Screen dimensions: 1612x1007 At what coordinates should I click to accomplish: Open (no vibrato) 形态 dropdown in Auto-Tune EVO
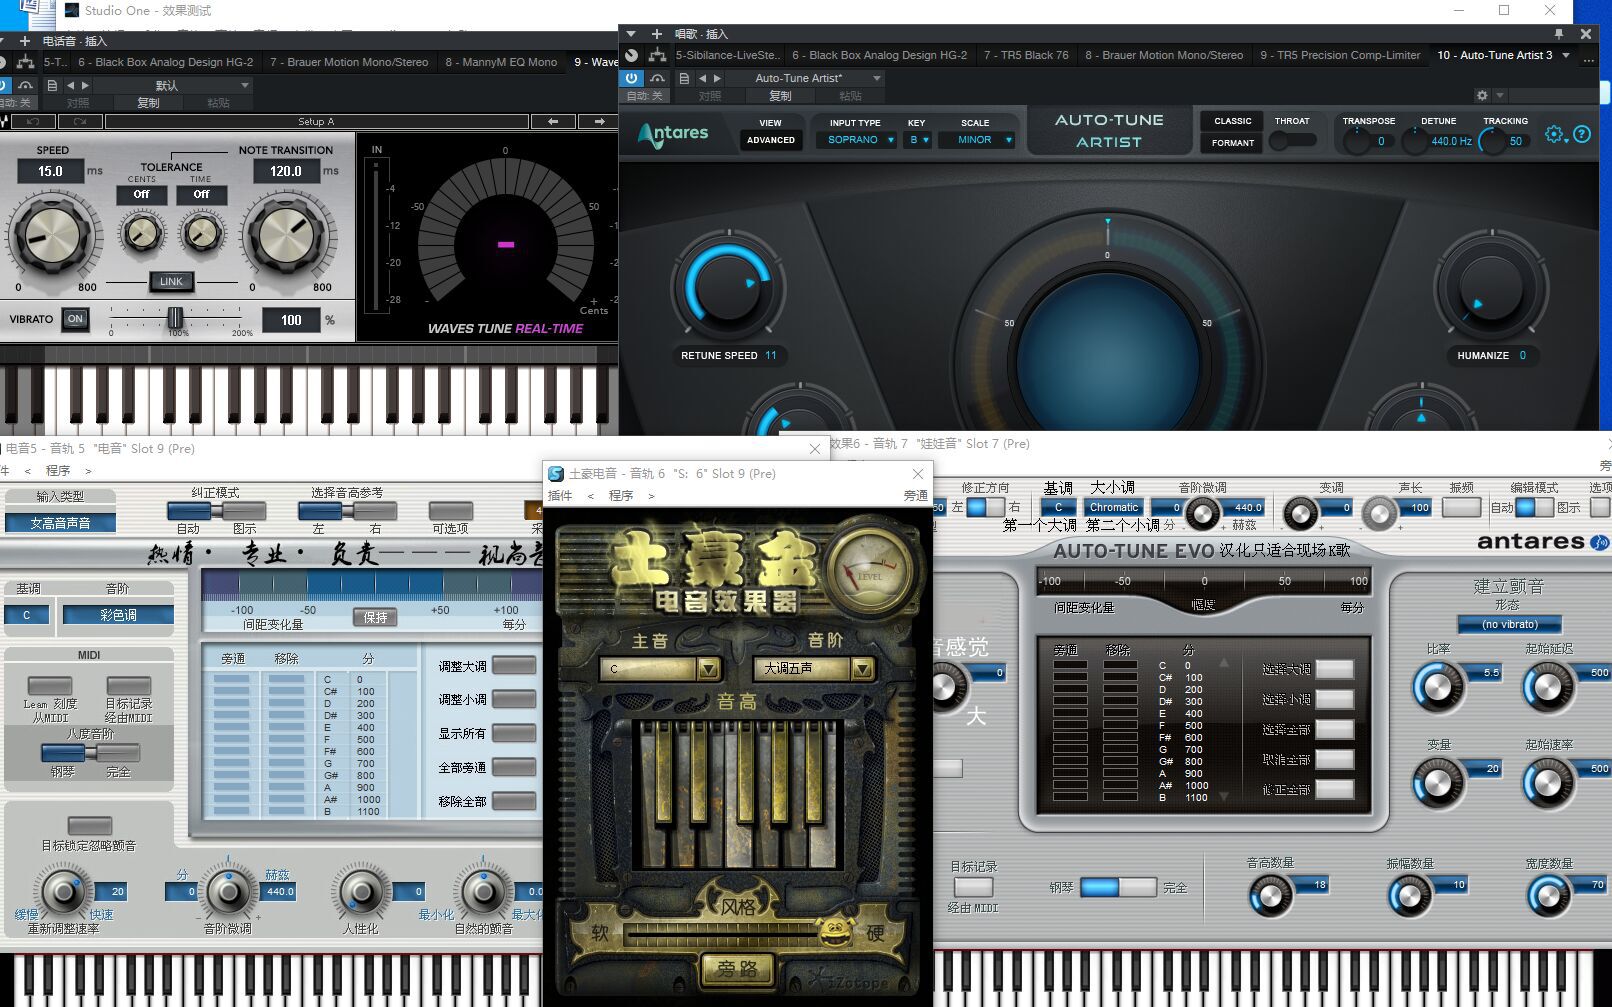point(1509,624)
